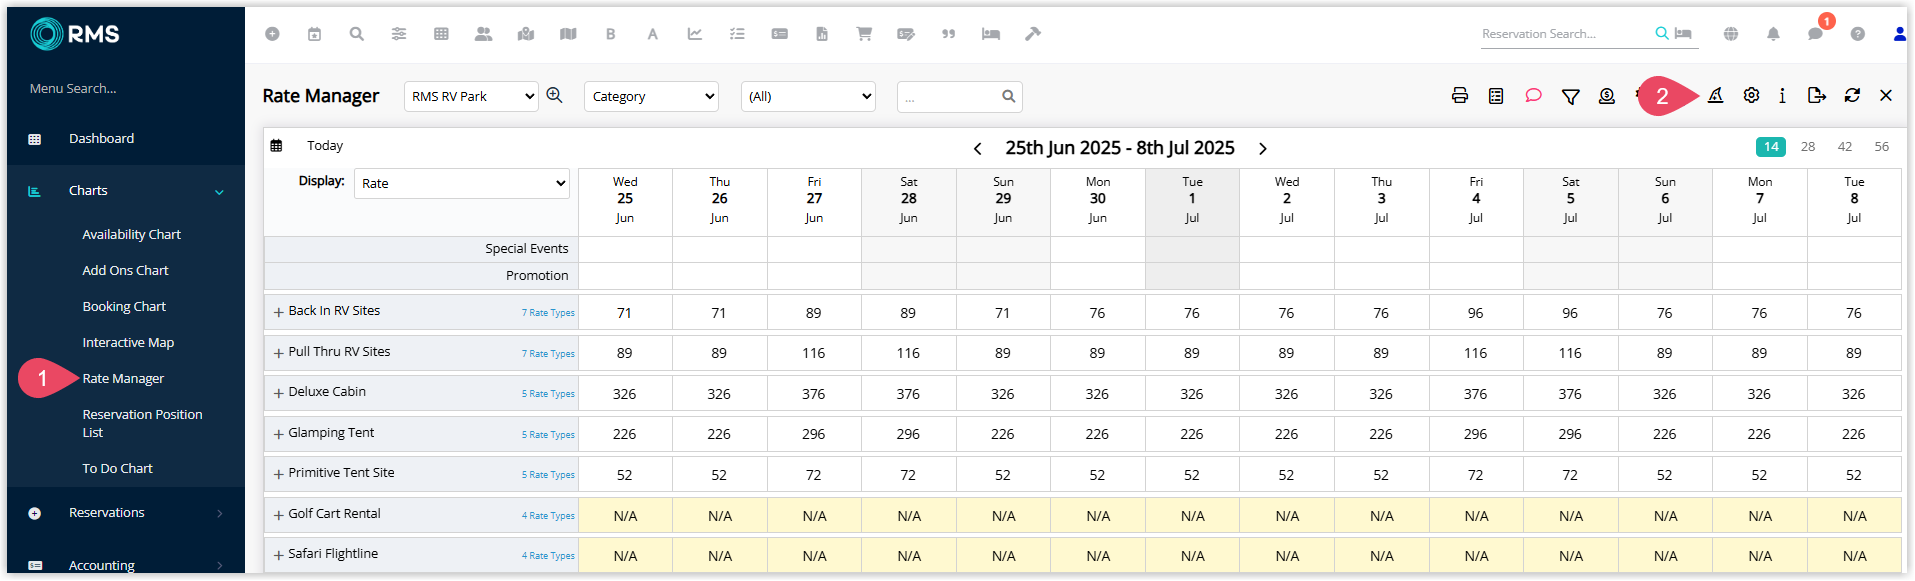1915x581 pixels.
Task: Open the messages icon with badge 1
Action: point(1815,34)
